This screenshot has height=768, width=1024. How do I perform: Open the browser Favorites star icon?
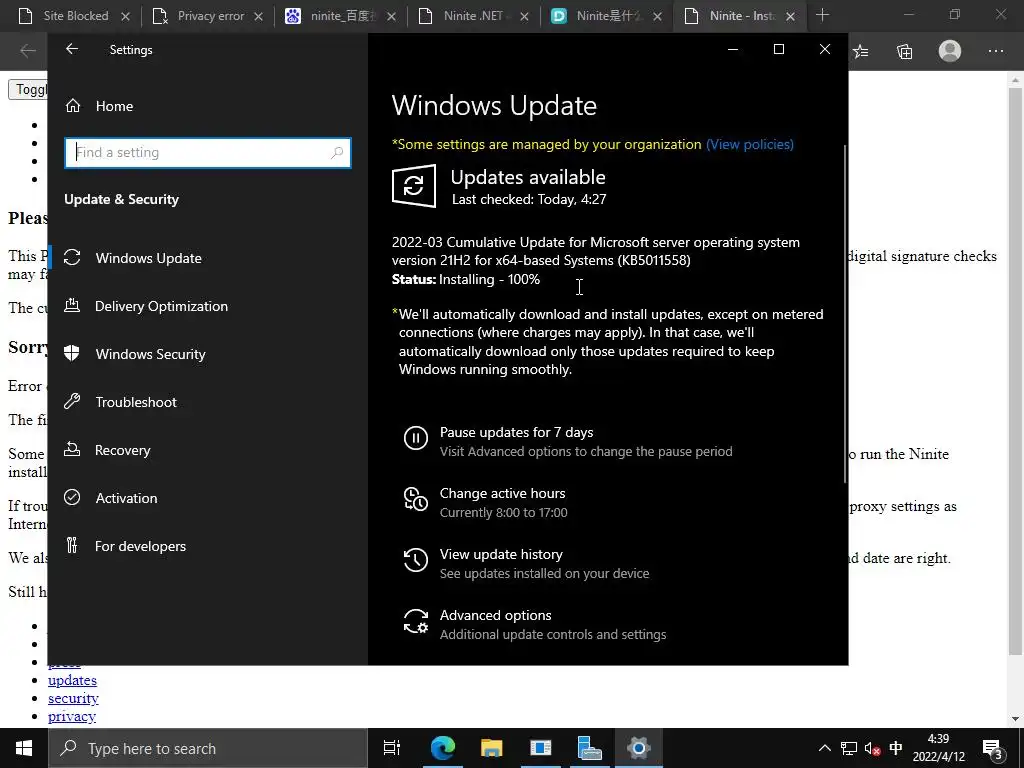point(861,51)
